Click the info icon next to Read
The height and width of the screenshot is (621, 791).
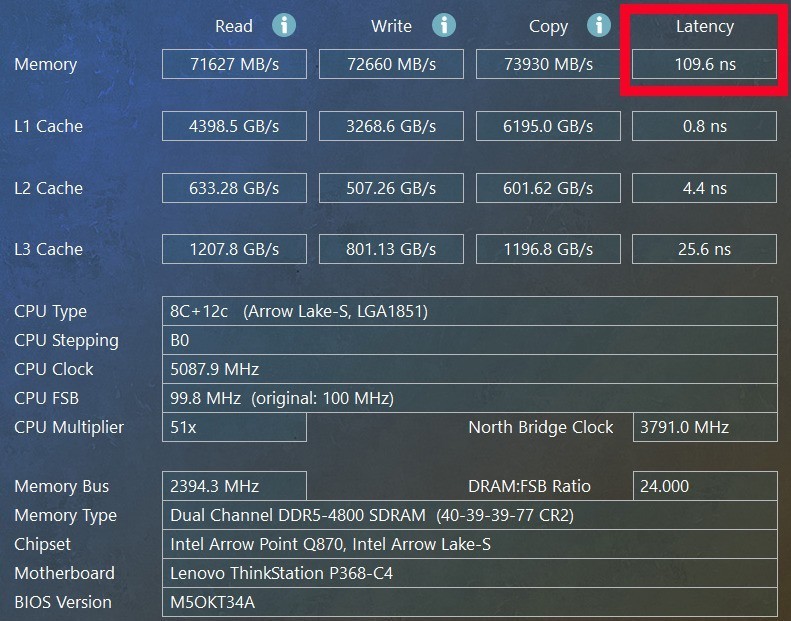285,26
